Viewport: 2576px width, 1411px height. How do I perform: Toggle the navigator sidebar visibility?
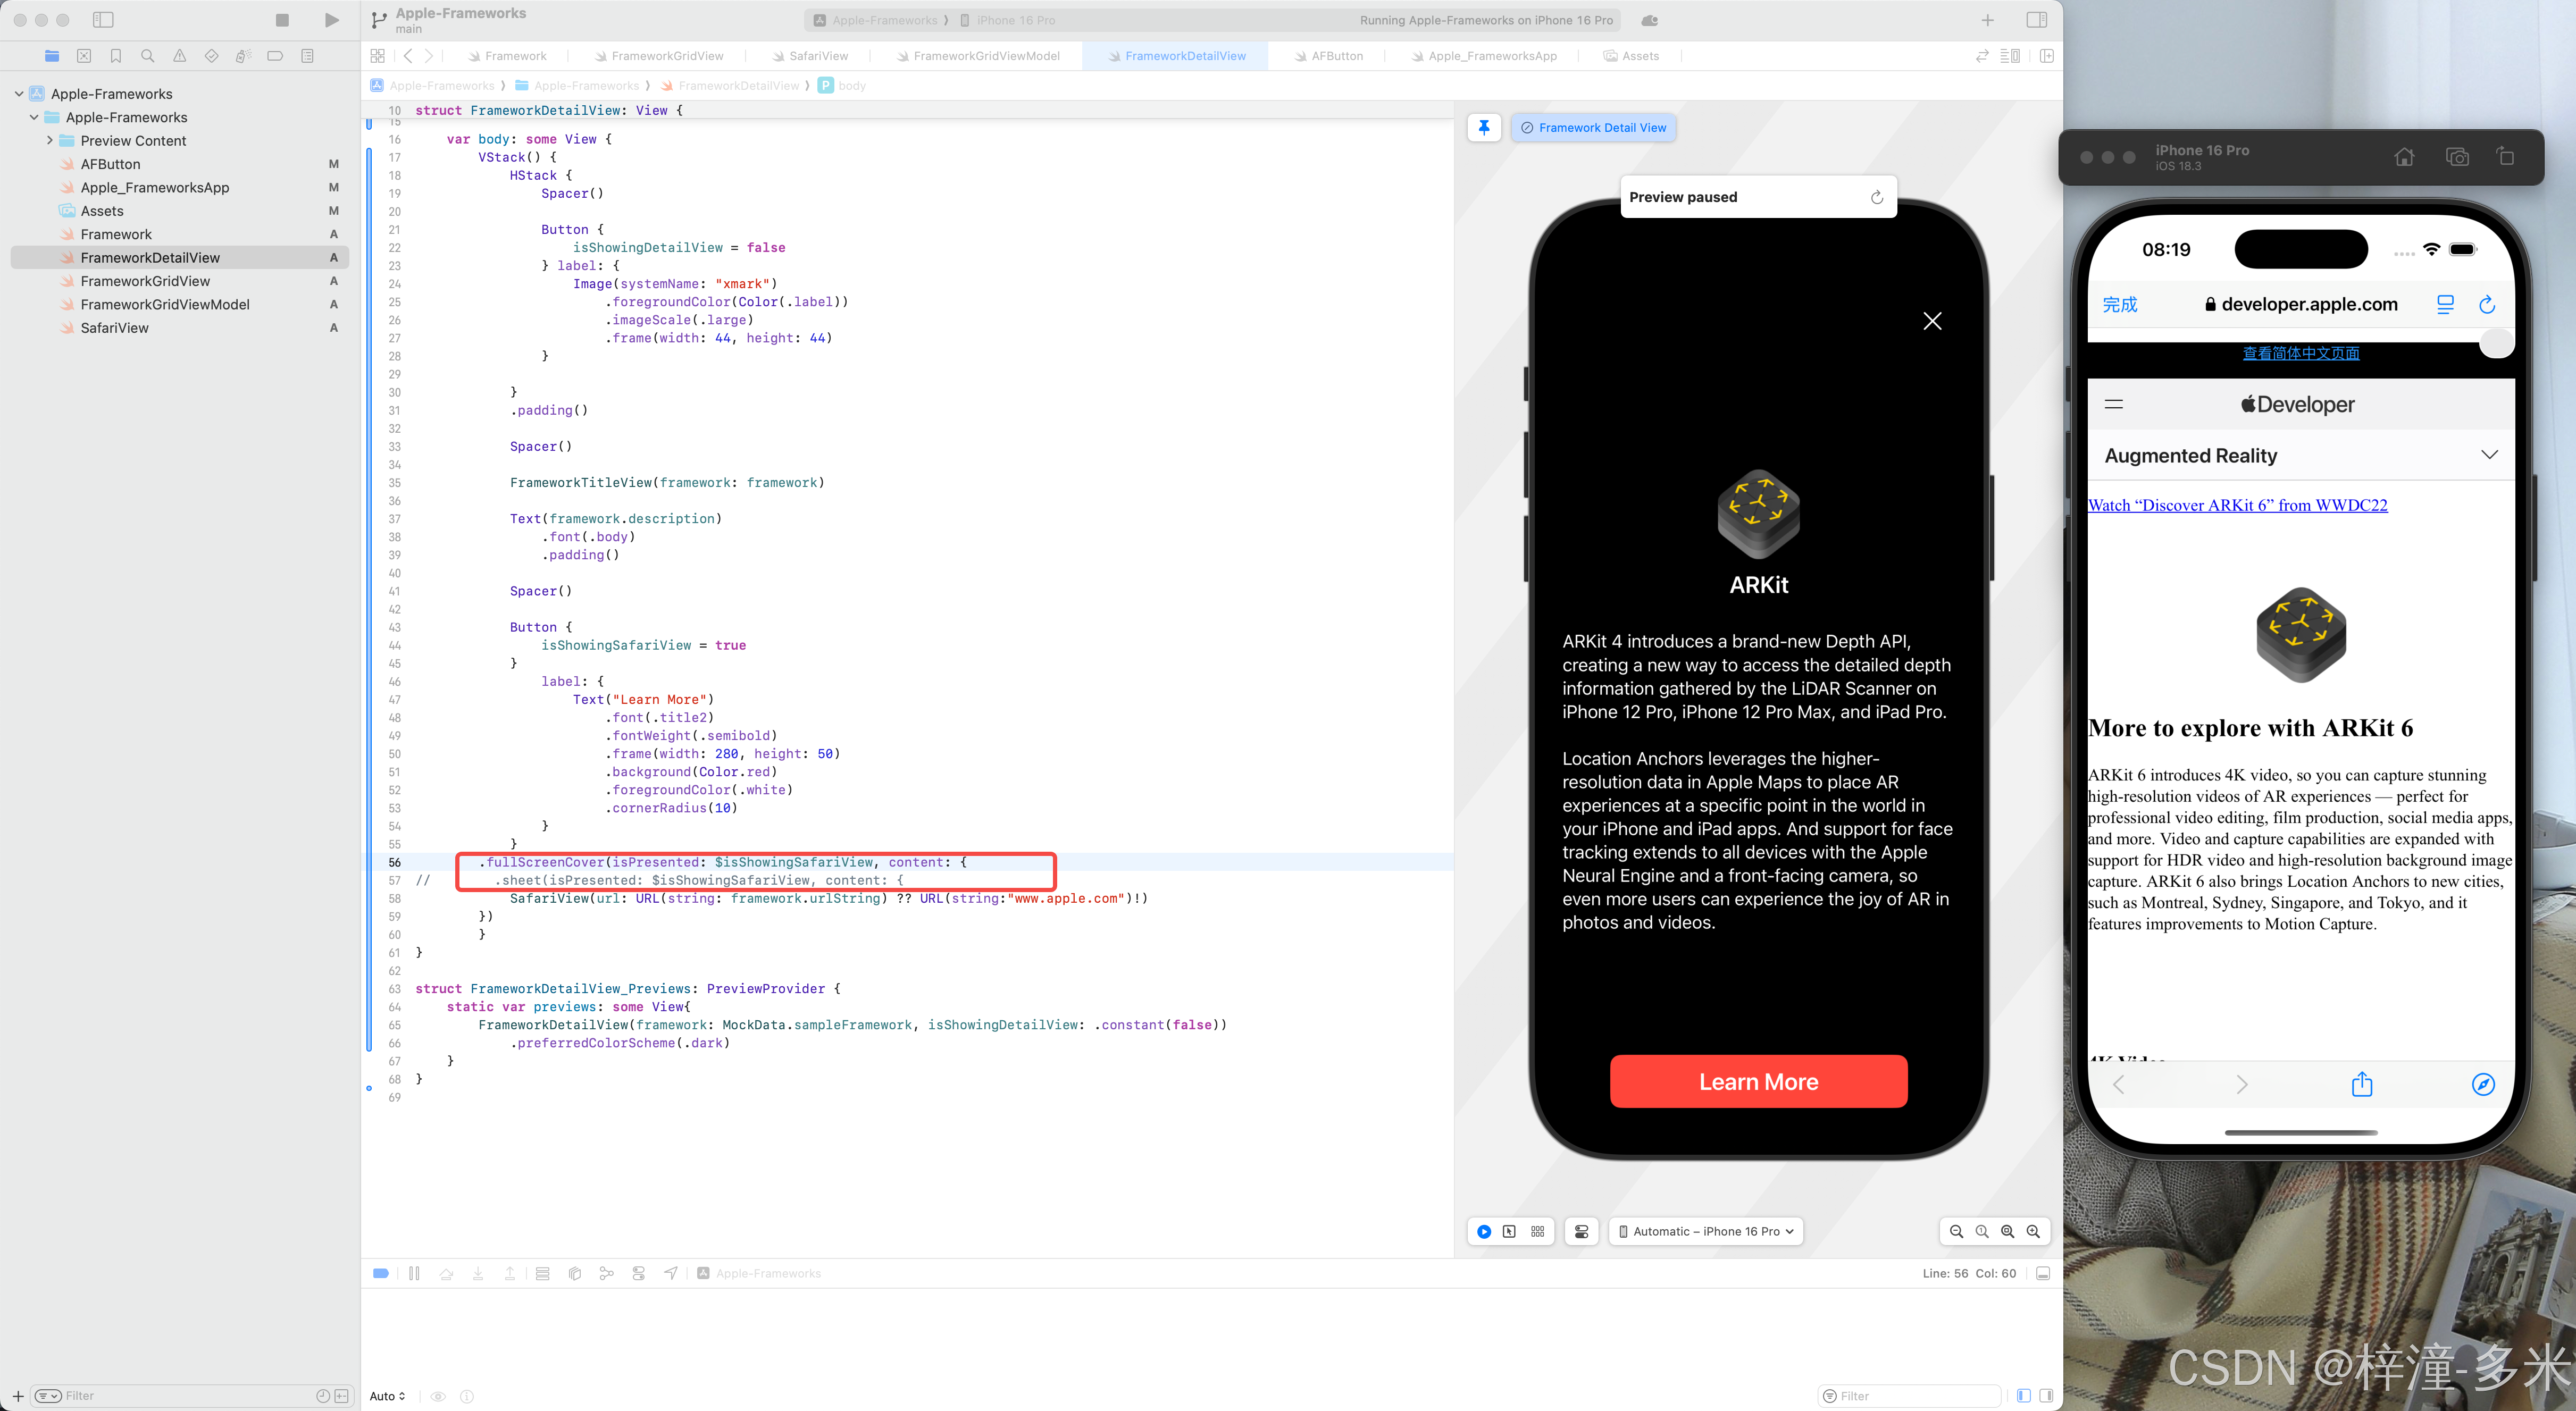click(103, 20)
